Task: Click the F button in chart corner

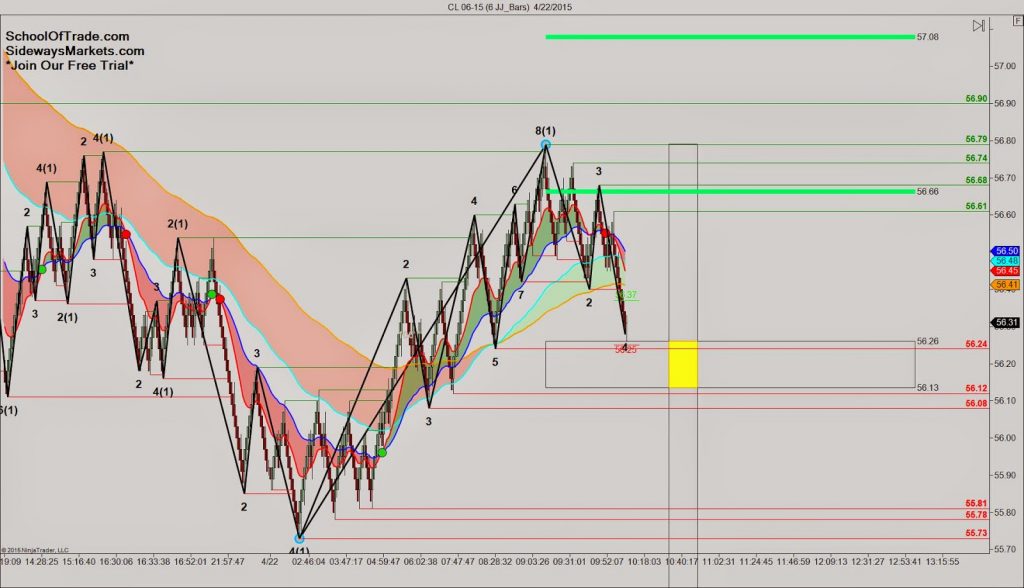Action: tap(1017, 22)
